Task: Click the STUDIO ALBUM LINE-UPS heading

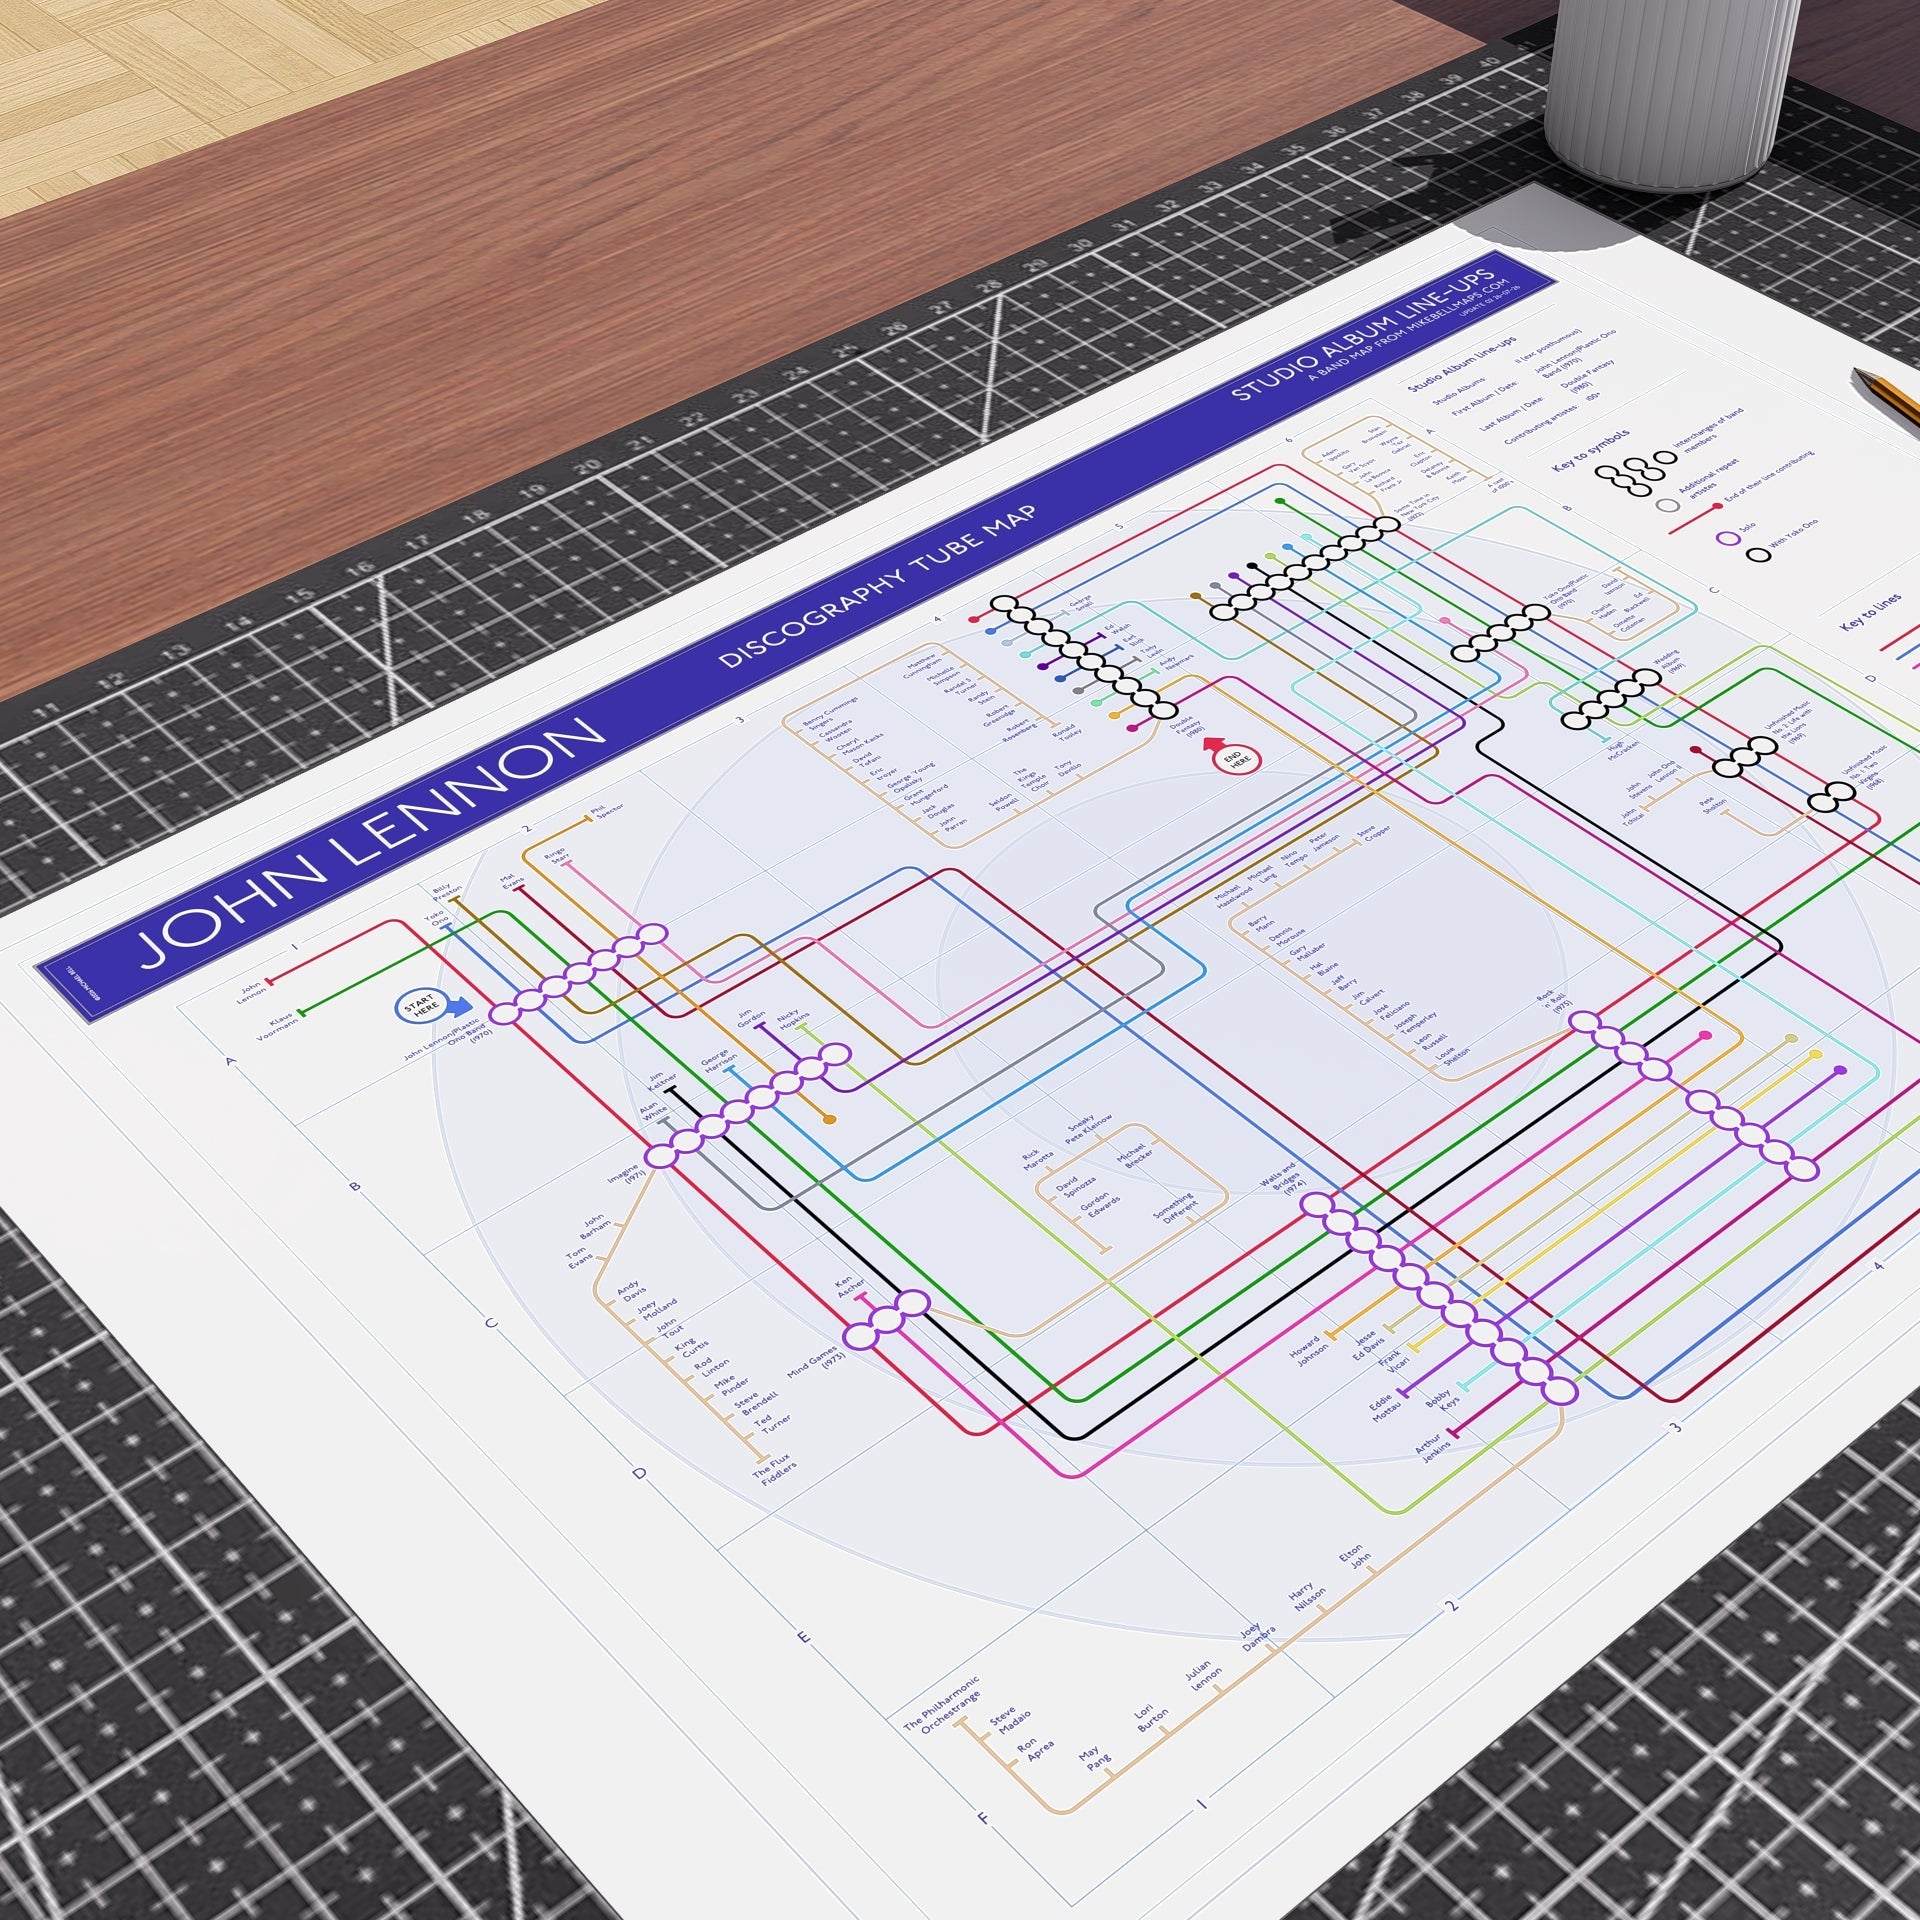Action: (1364, 328)
